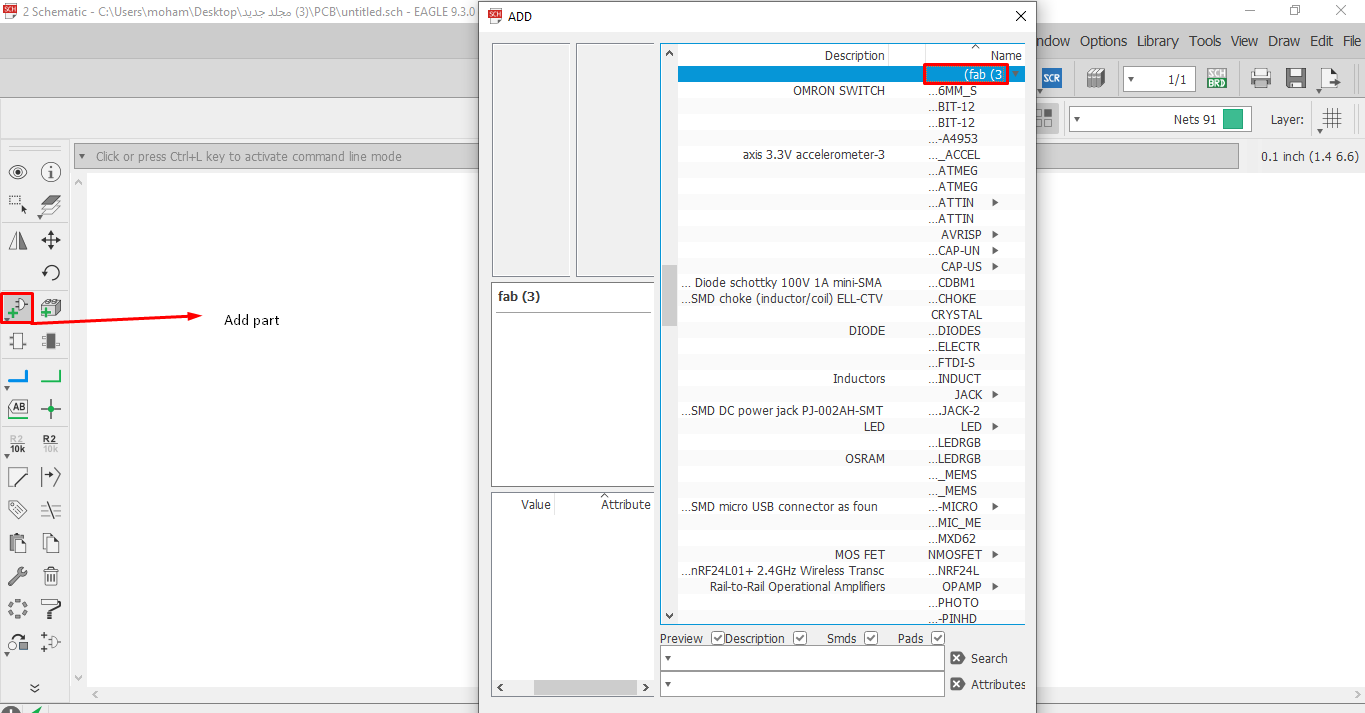Select the Move tool
Screen dimensions: 1365x713
tap(51, 240)
